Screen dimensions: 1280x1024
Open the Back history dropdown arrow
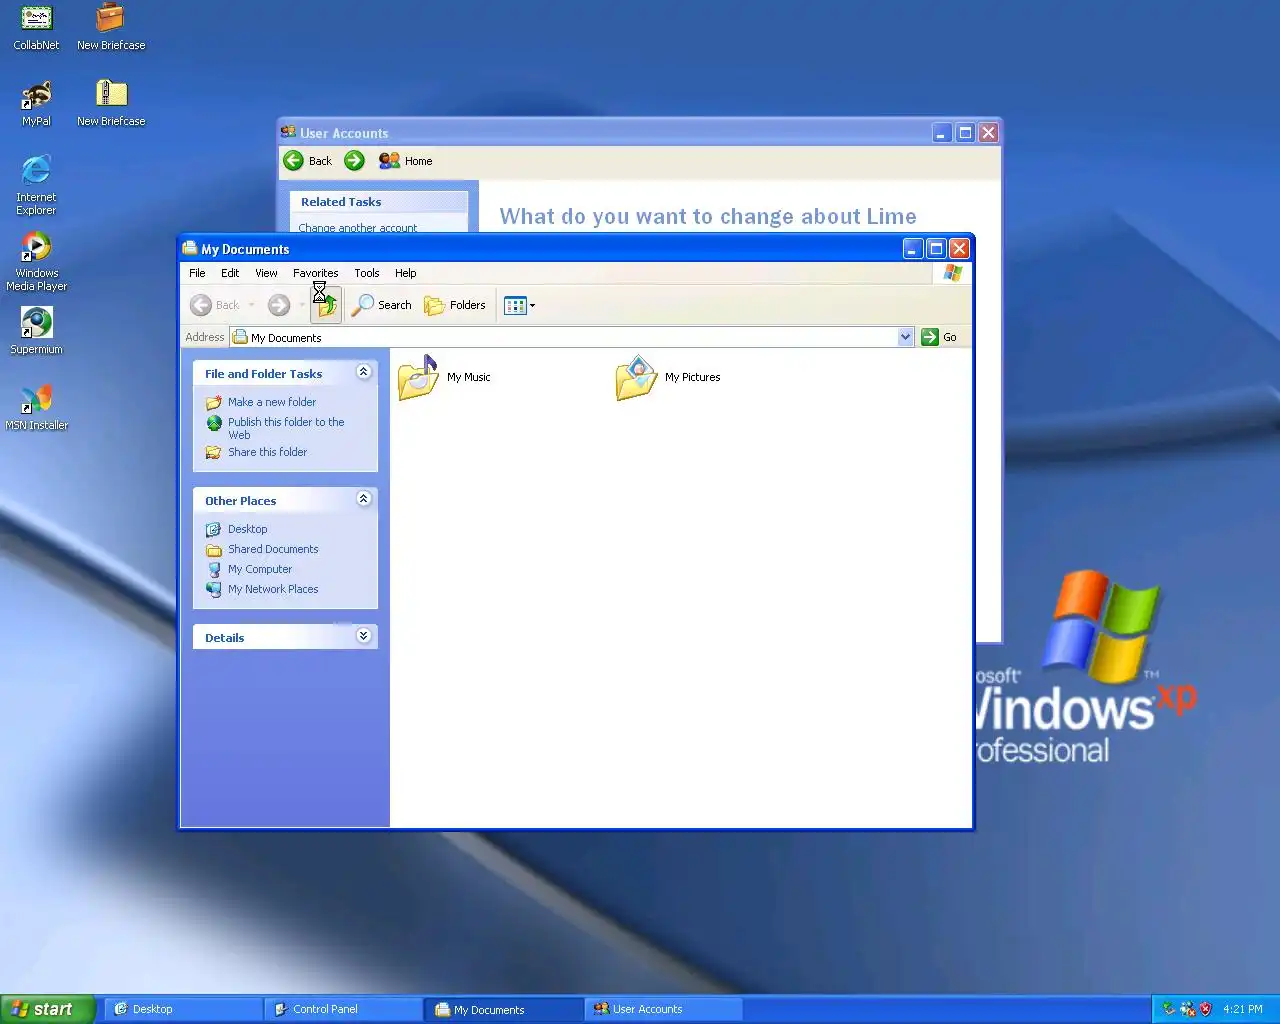pyautogui.click(x=252, y=305)
